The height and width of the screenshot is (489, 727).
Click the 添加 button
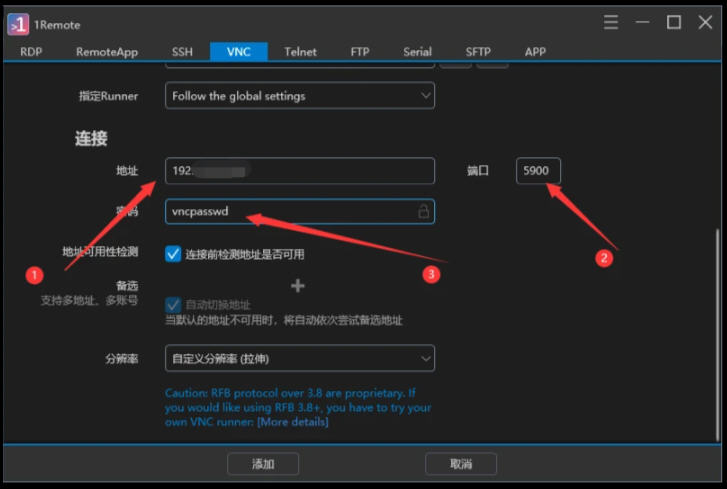[263, 464]
